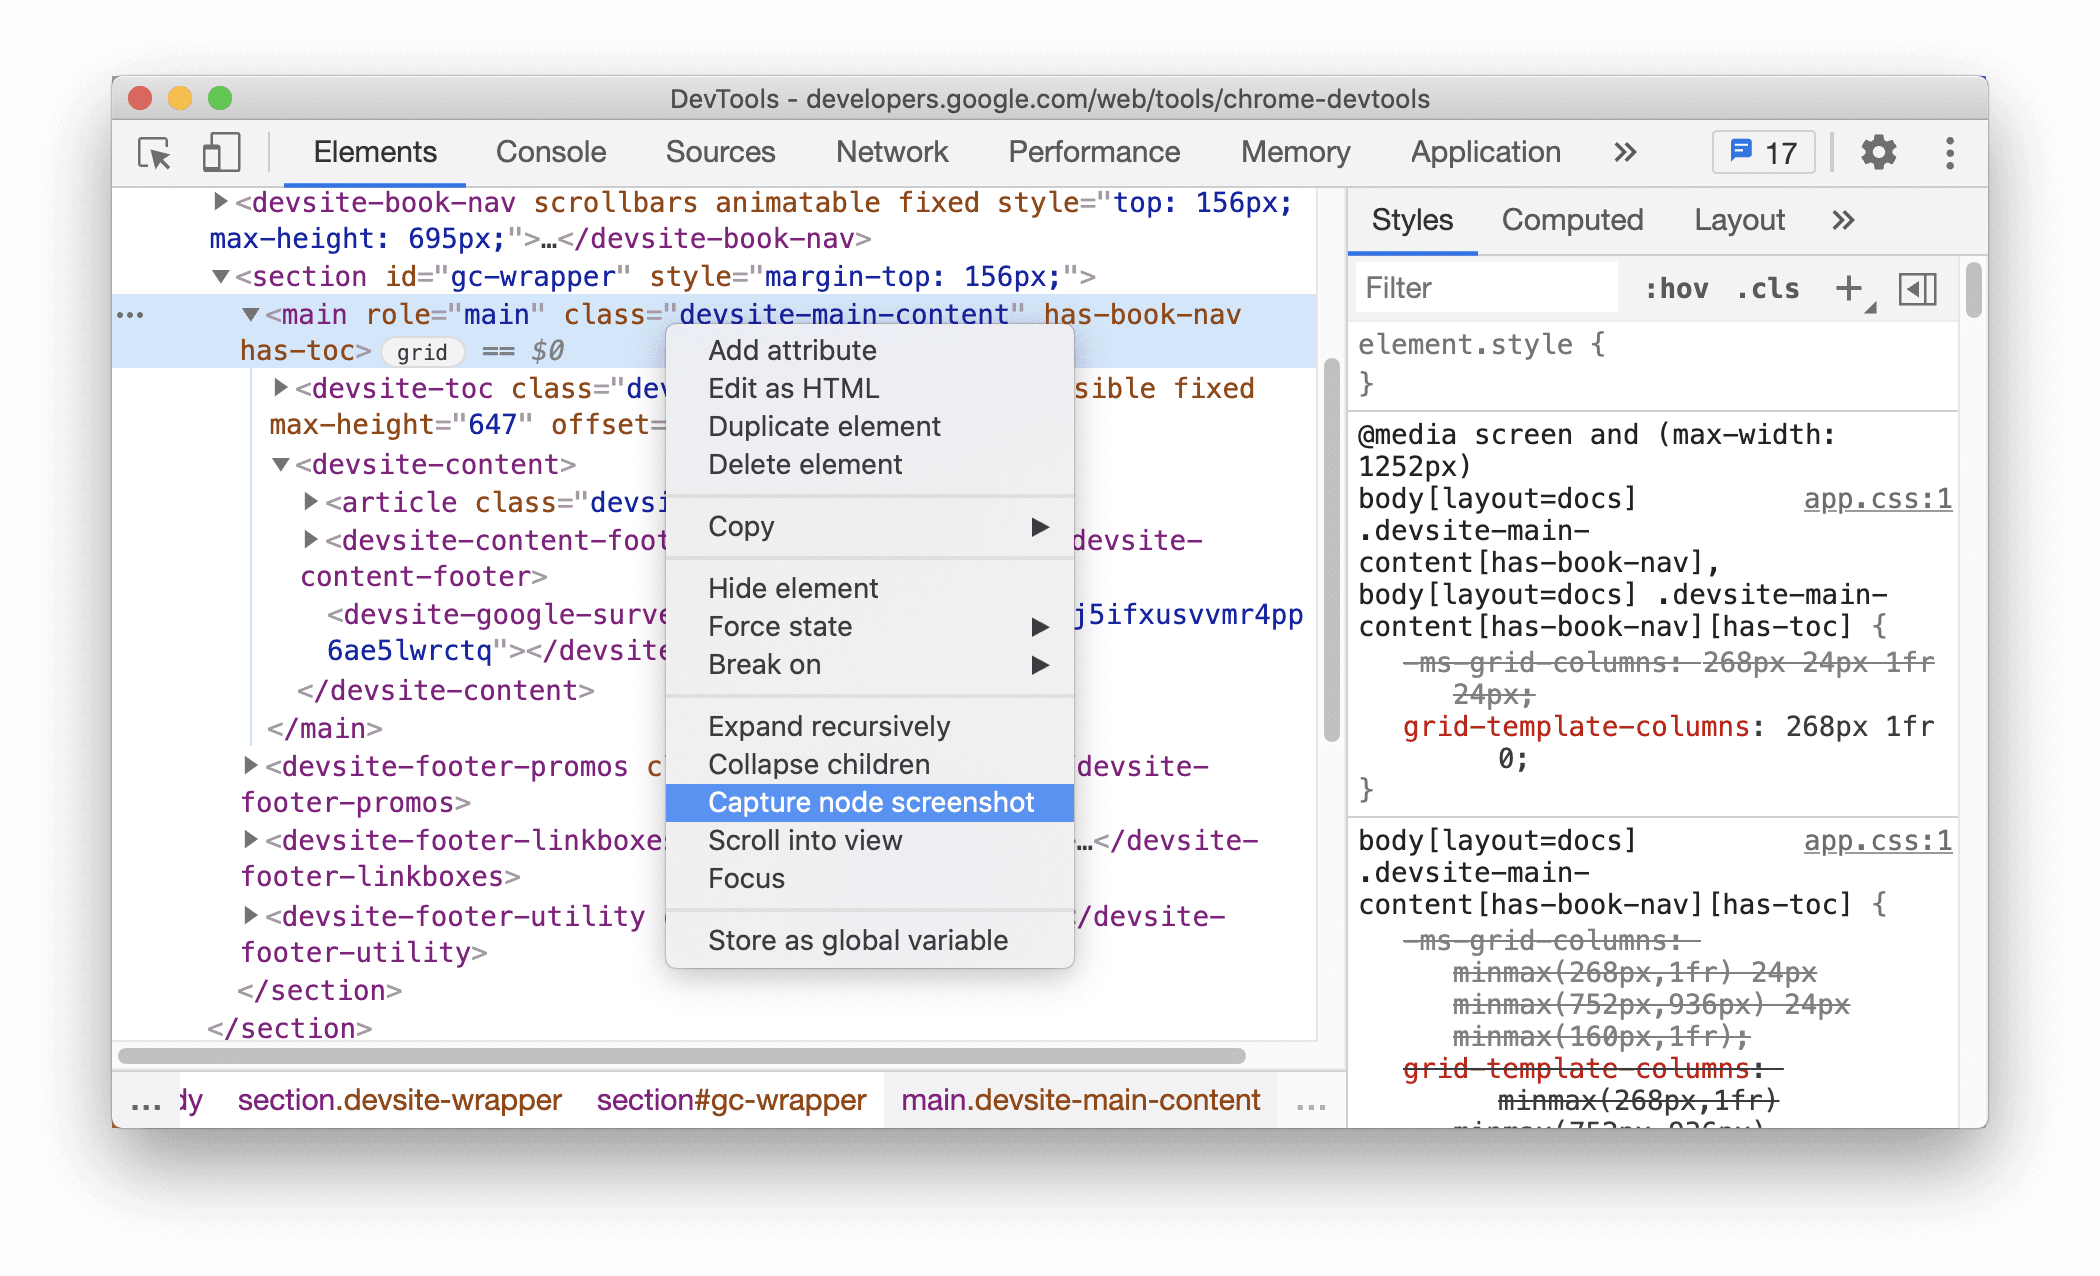Select Copy submenu from context menu

click(x=872, y=526)
